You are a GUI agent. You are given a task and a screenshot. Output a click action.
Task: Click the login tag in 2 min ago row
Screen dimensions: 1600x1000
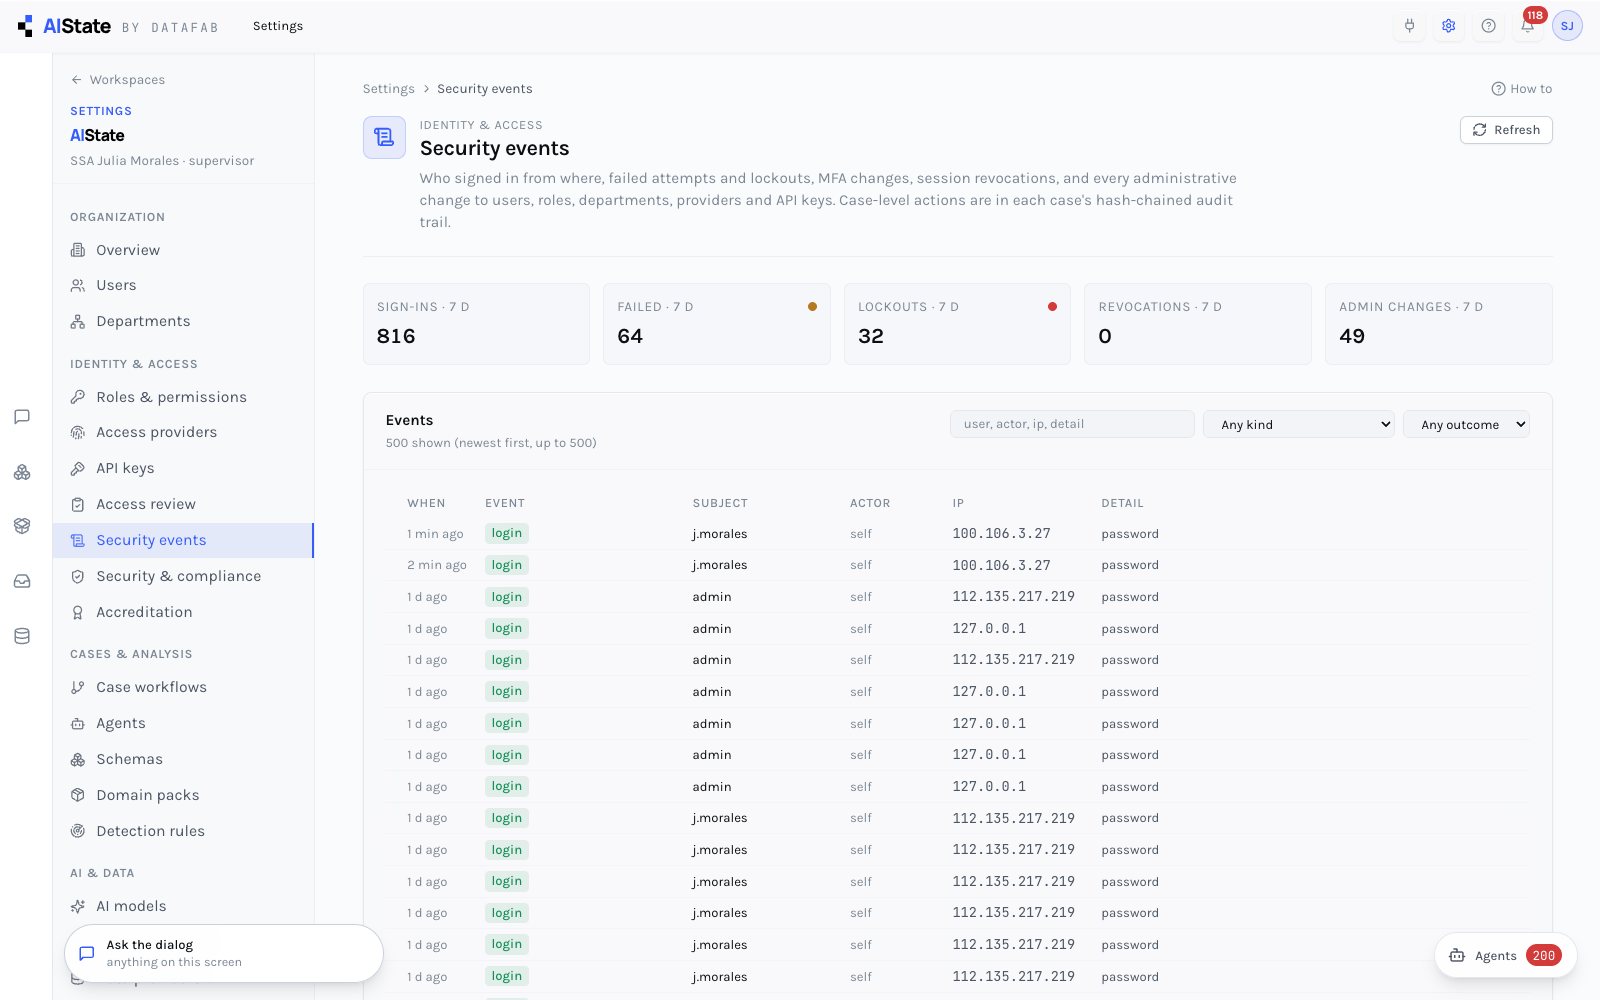pos(507,565)
